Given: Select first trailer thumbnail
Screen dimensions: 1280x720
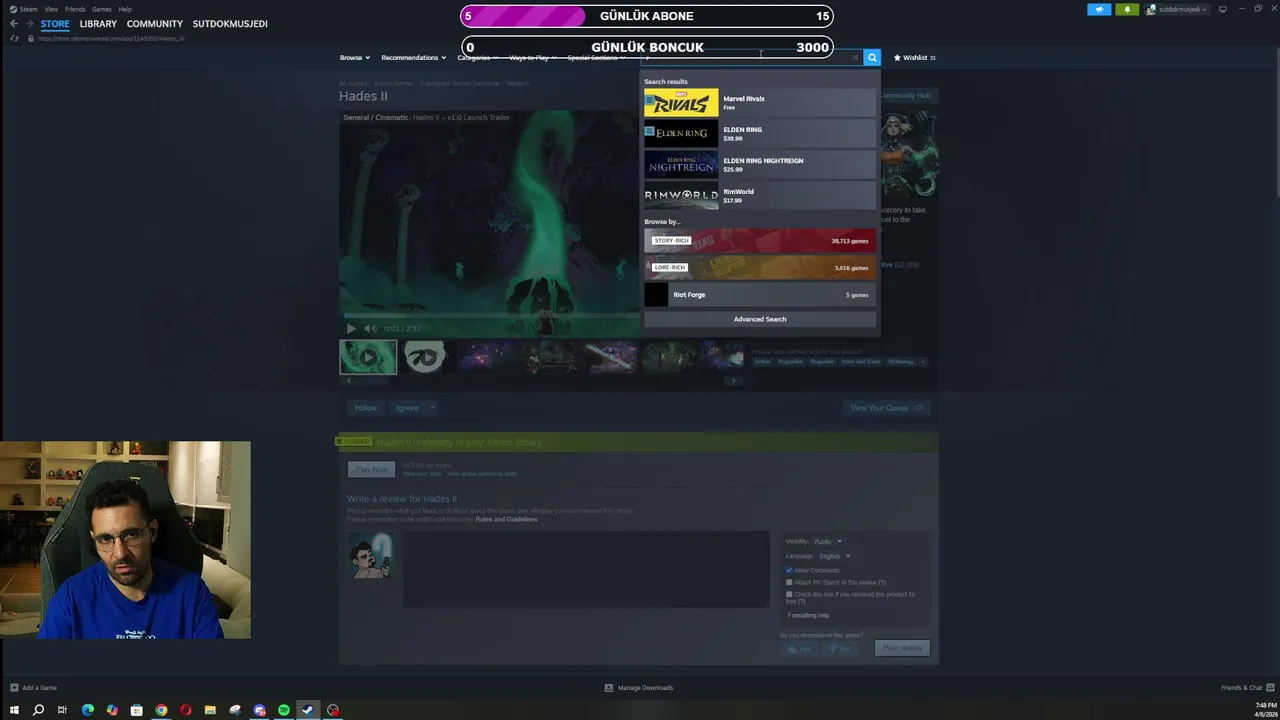Looking at the screenshot, I should point(368,357).
